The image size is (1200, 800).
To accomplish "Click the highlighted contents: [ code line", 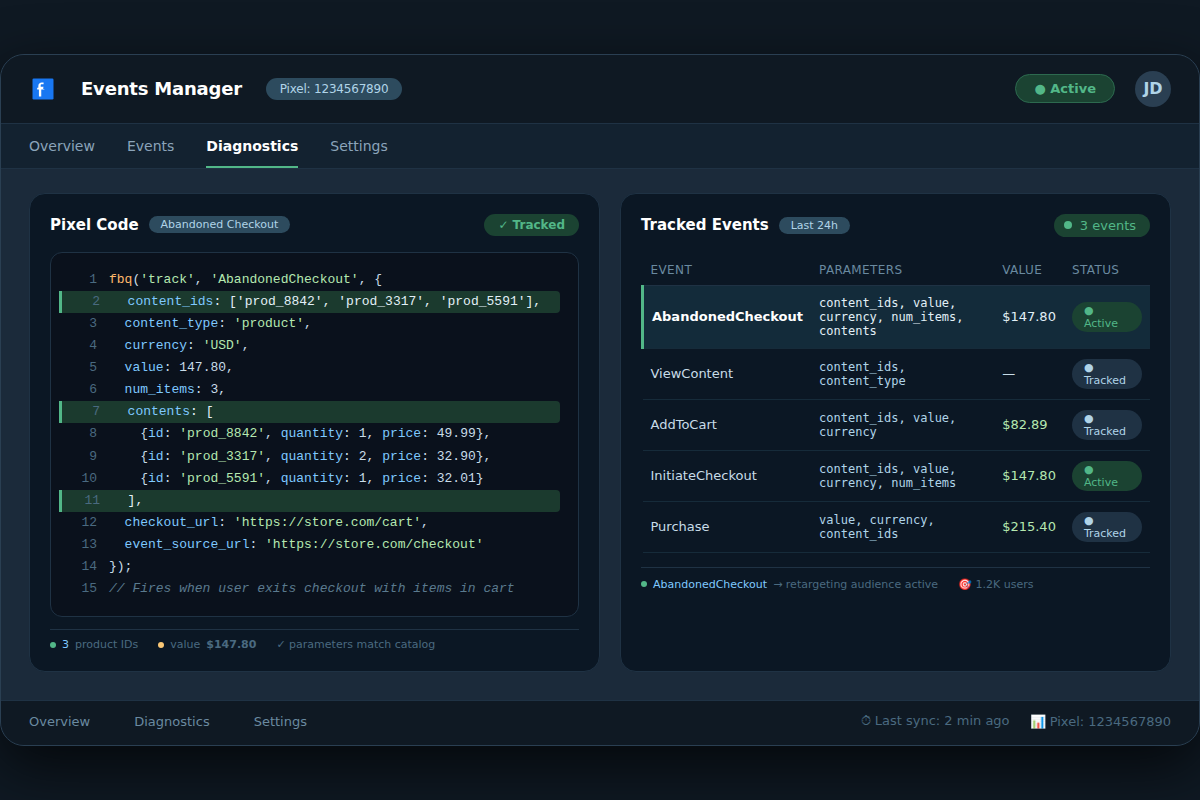I will coord(309,412).
